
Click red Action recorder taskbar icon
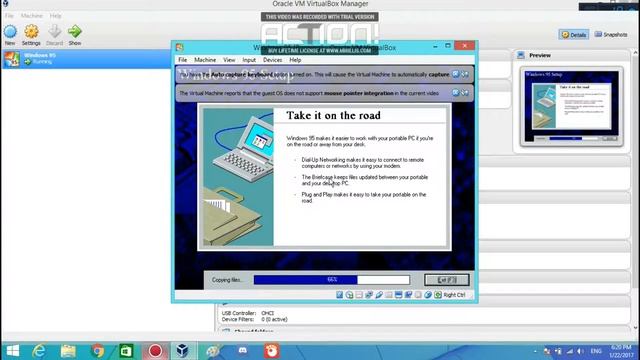tap(155, 351)
